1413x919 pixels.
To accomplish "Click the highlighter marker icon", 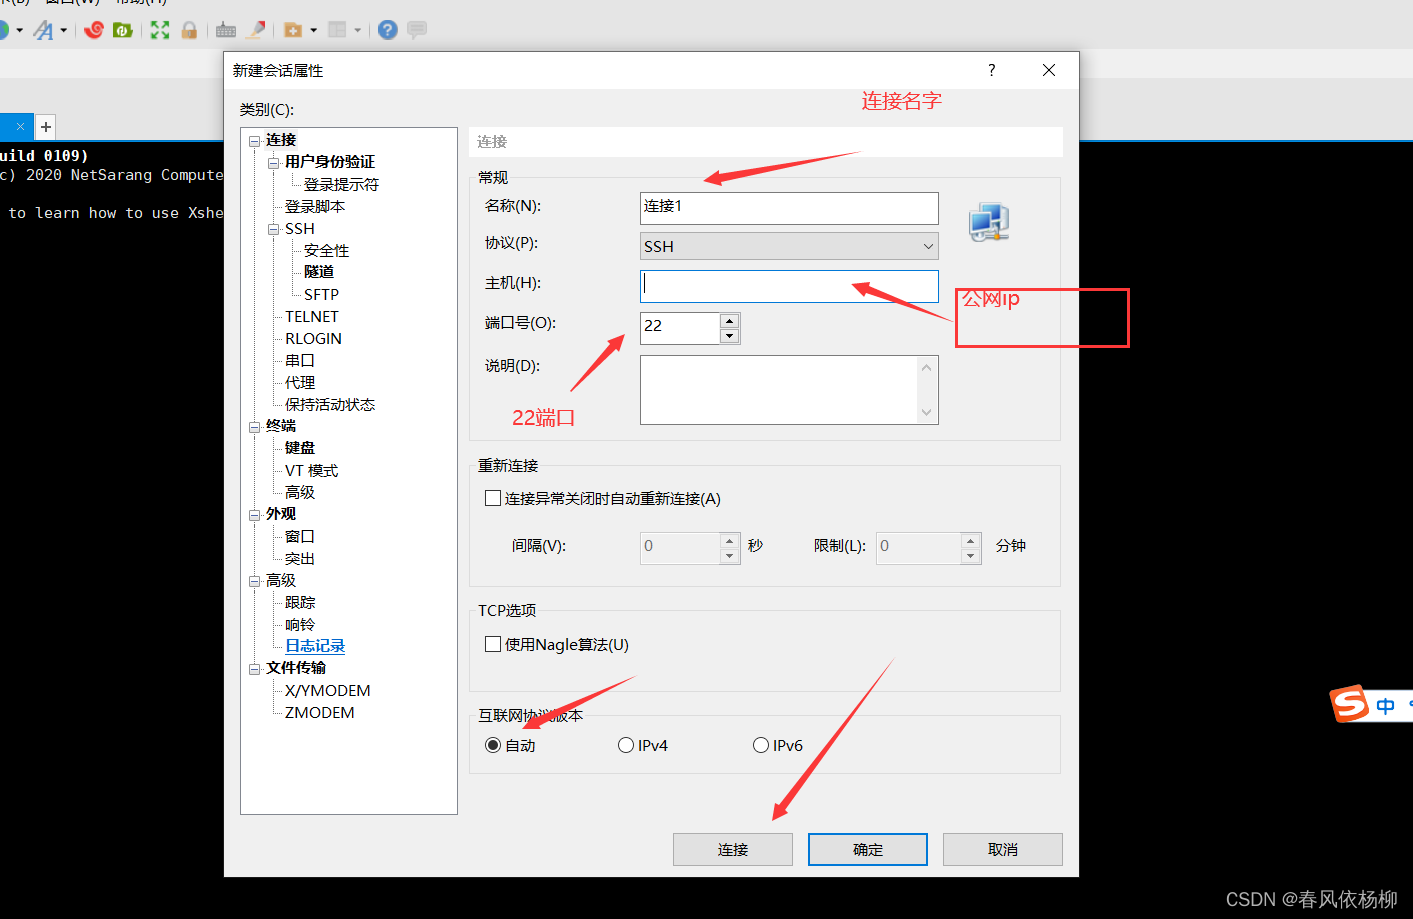I will click(x=256, y=30).
